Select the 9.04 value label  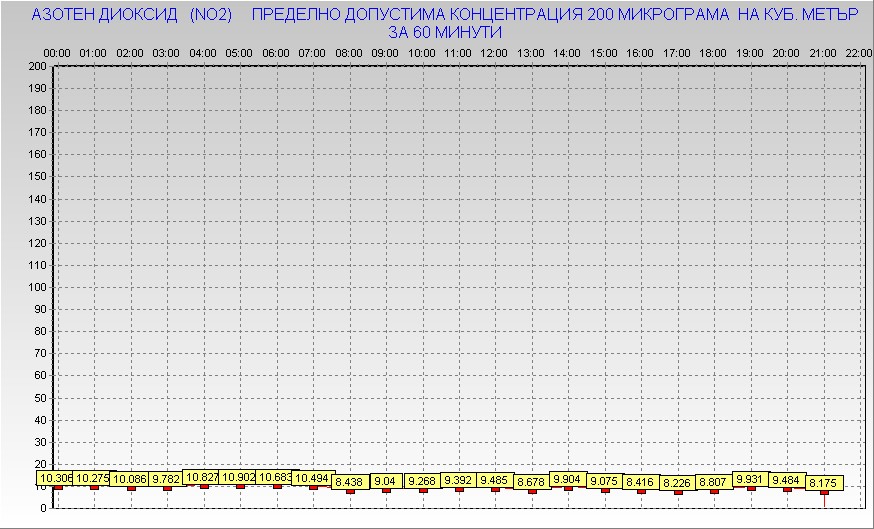point(386,481)
